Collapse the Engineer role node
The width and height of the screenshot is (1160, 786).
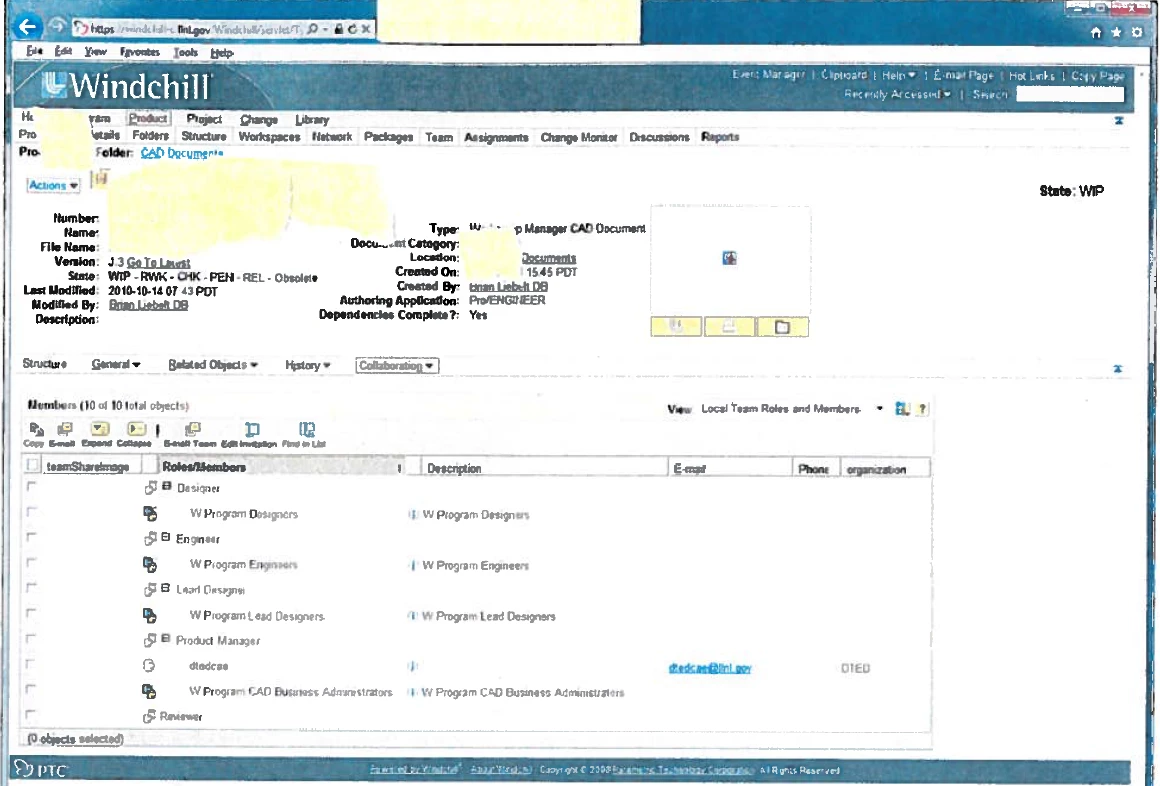point(166,537)
